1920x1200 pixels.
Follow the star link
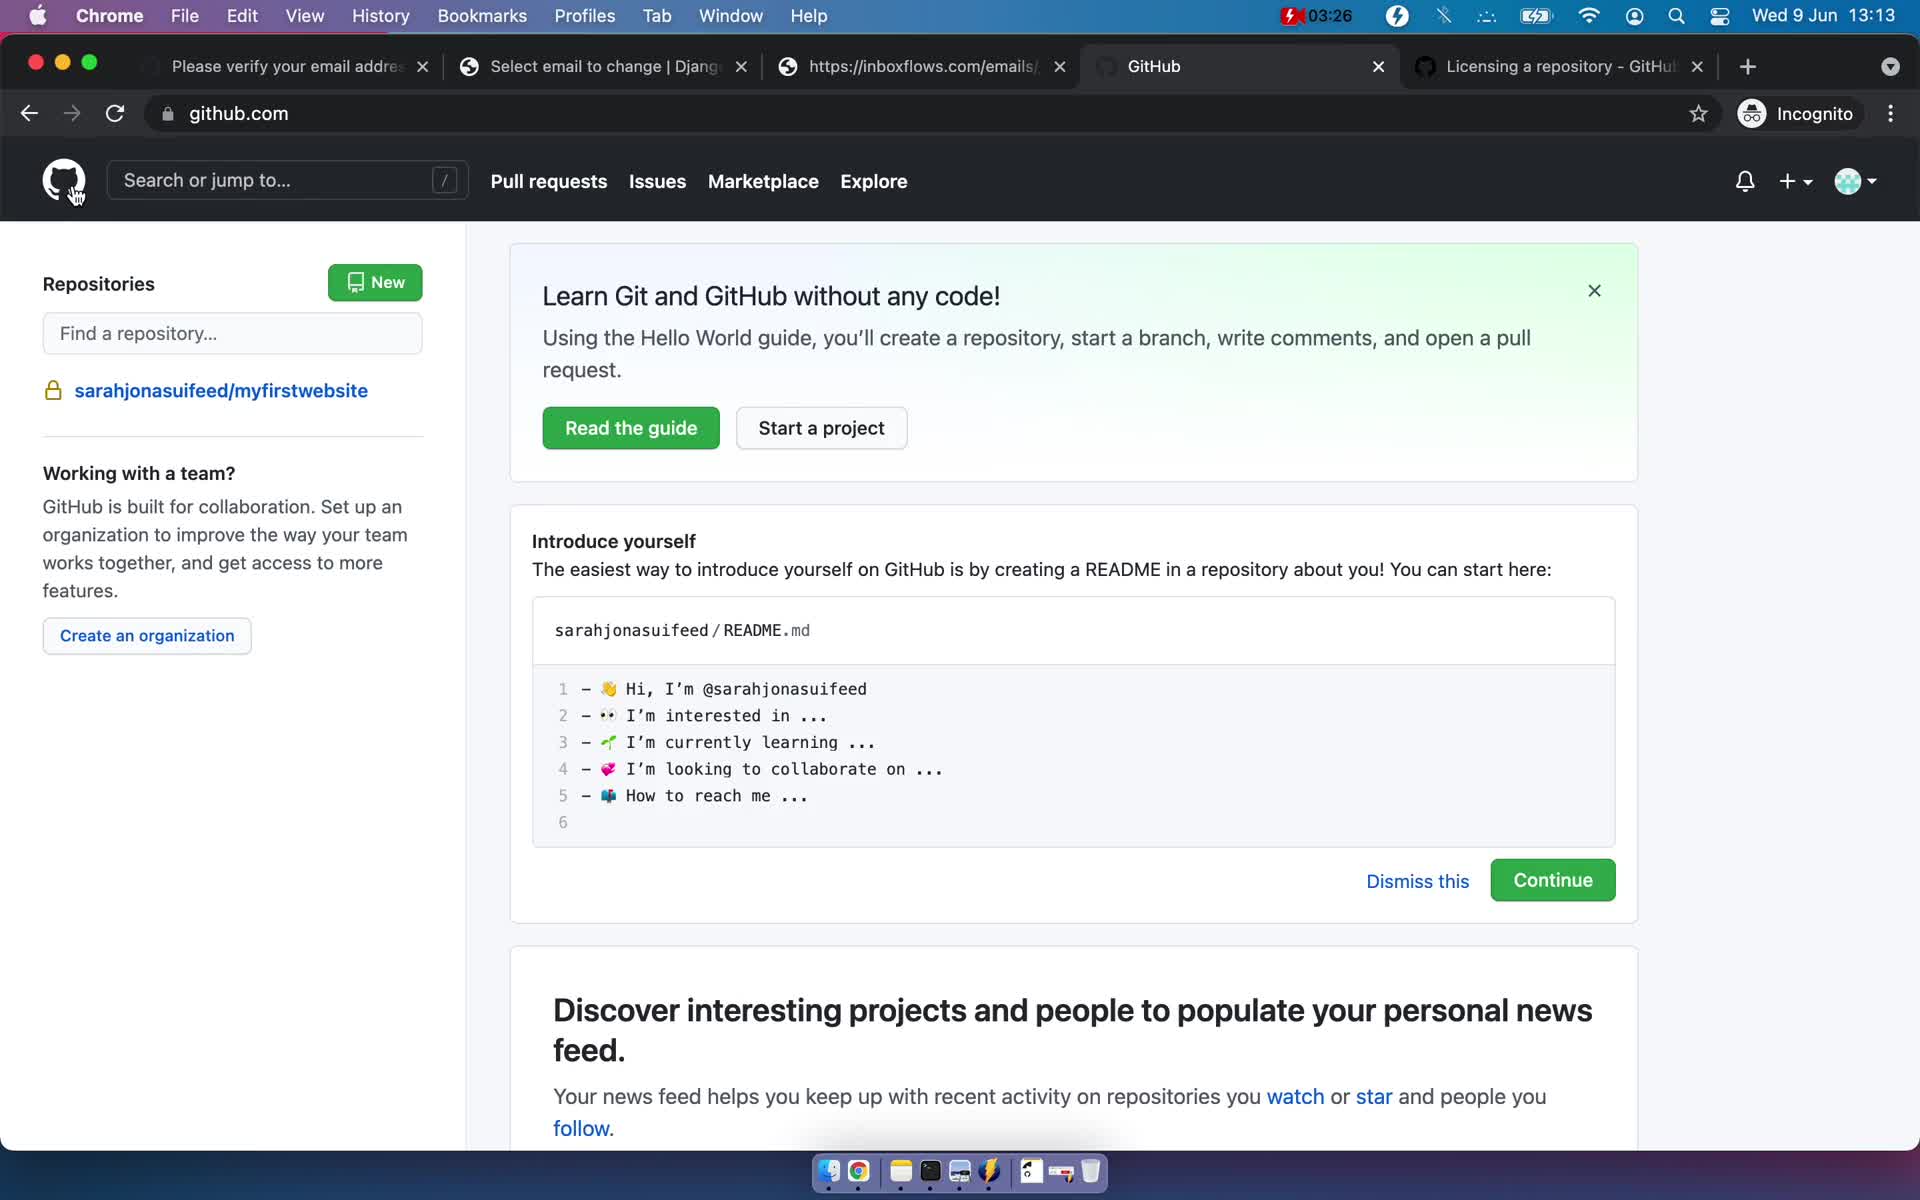1374,1096
